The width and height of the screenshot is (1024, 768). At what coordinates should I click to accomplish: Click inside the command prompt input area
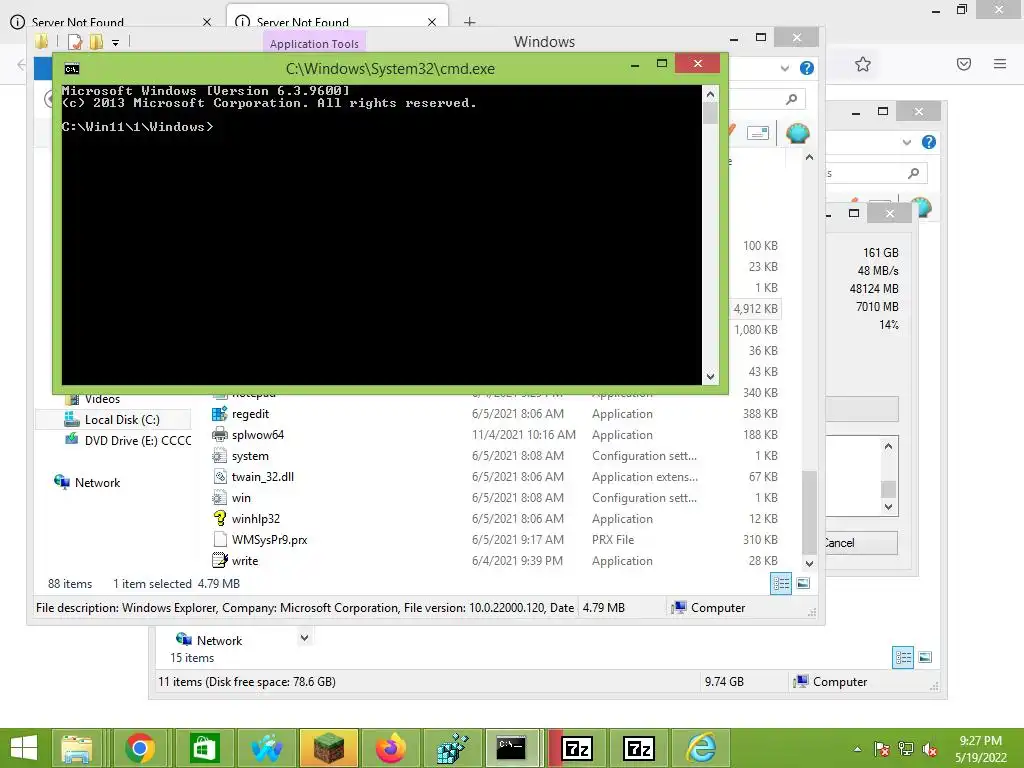tap(382, 235)
